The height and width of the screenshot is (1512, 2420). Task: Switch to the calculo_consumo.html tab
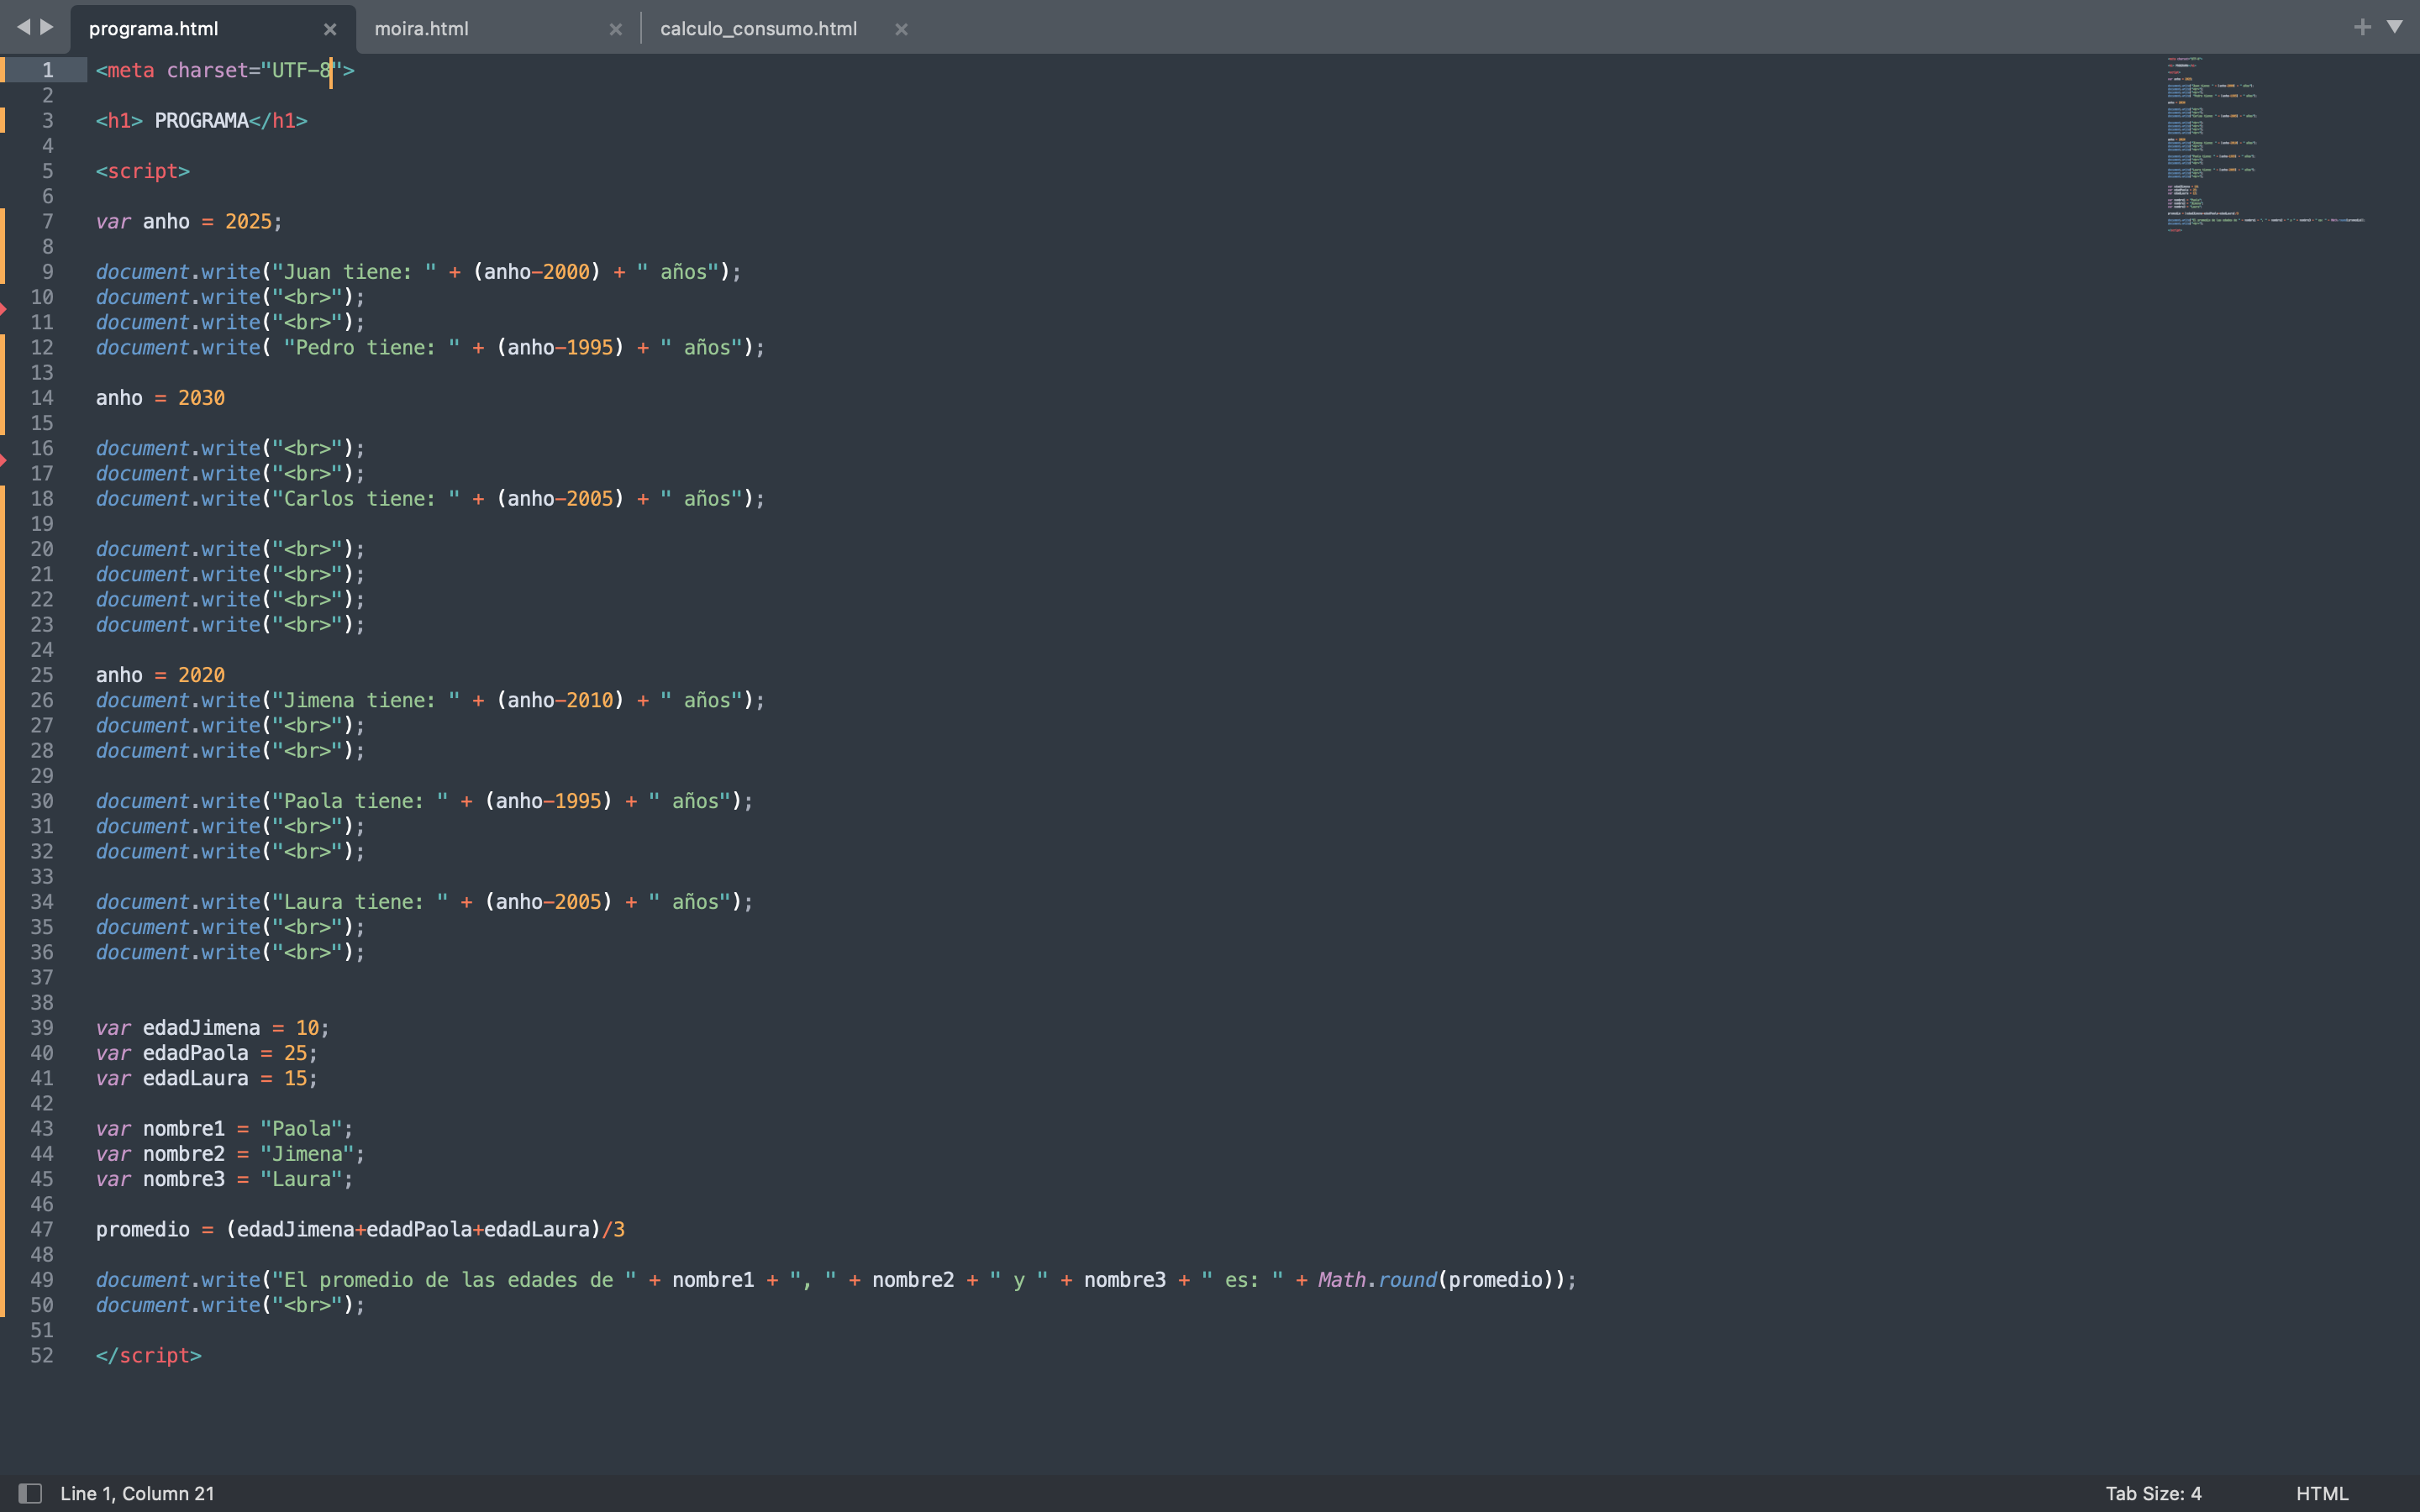point(758,29)
